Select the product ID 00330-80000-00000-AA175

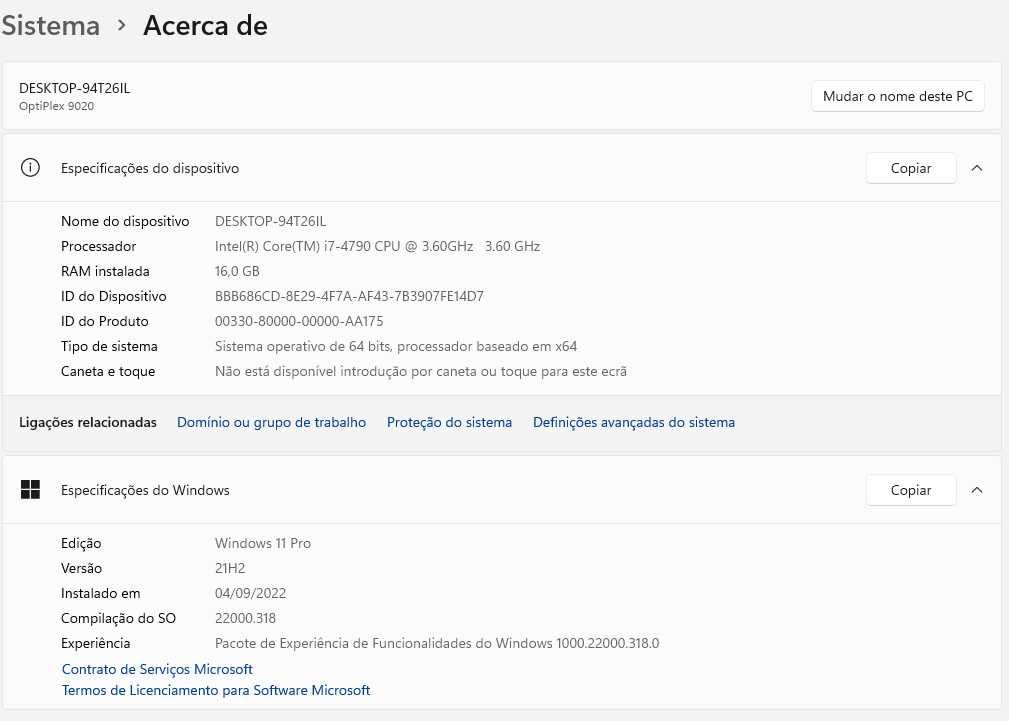(299, 321)
